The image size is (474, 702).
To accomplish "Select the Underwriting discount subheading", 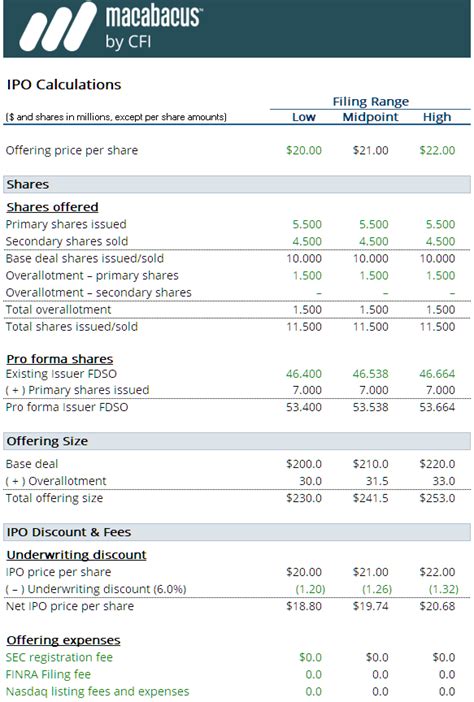I will 77,555.
